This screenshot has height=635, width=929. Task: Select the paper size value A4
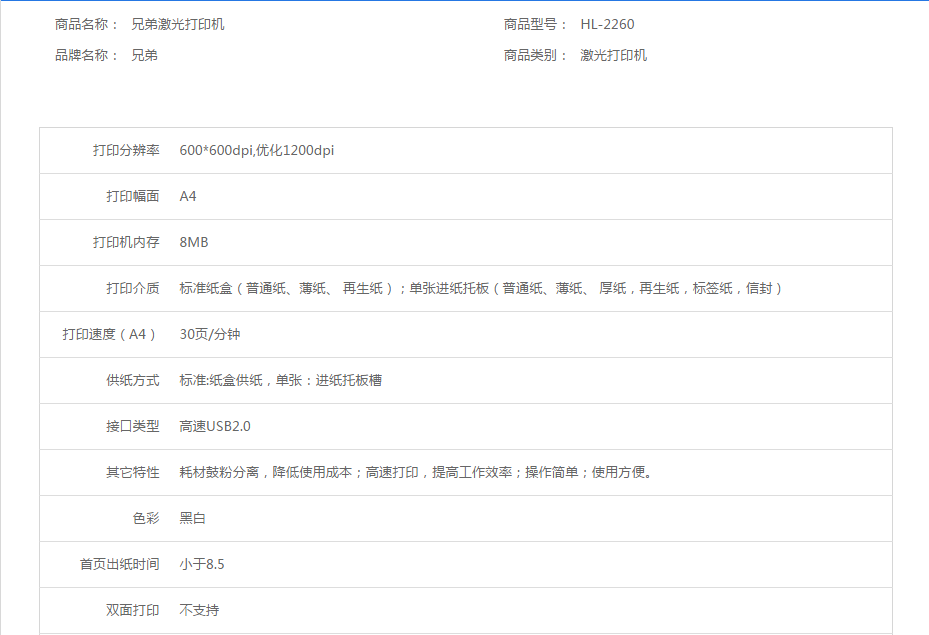pos(188,196)
